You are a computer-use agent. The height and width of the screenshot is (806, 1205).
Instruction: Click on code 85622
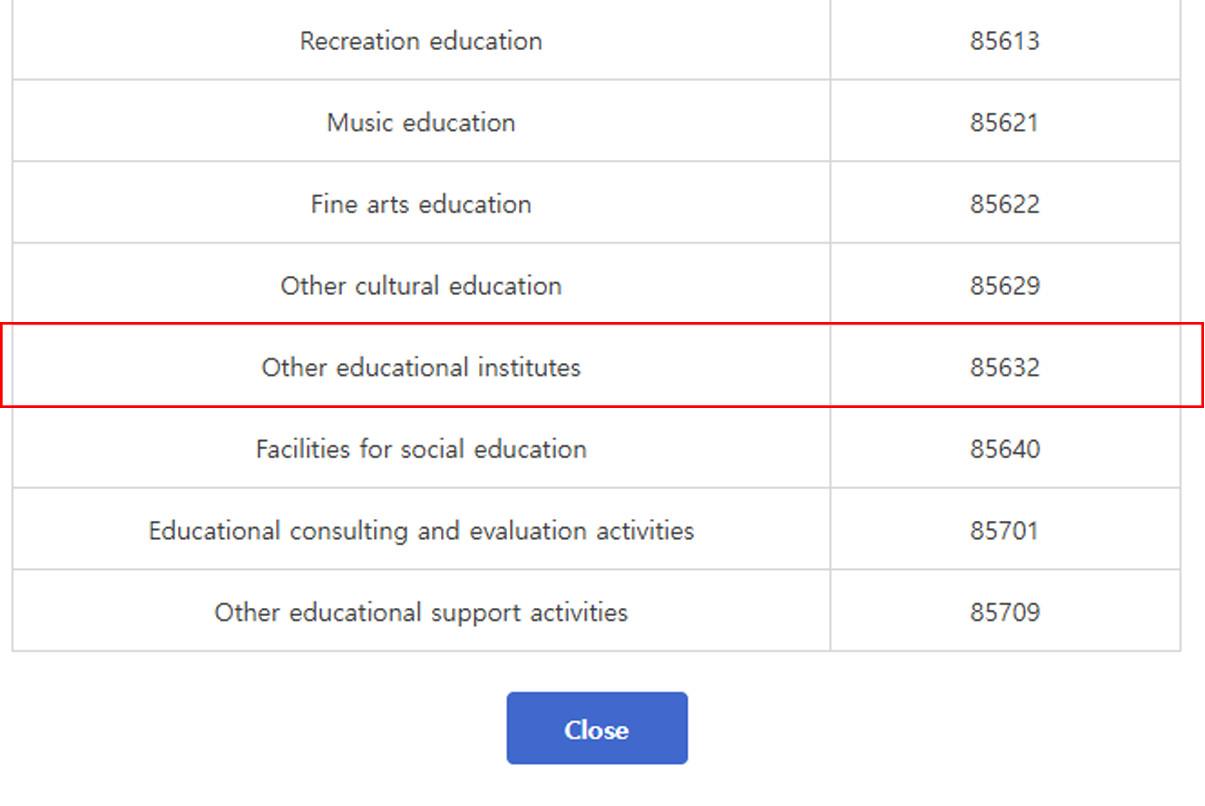[x=1004, y=204]
